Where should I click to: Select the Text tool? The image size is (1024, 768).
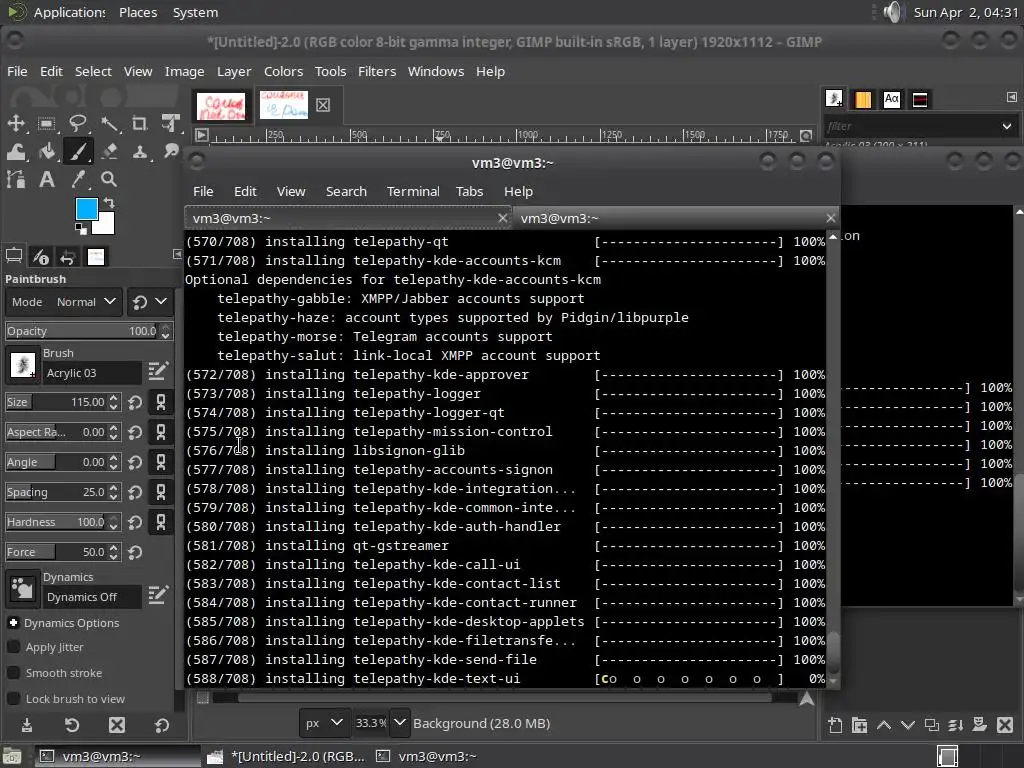(x=46, y=179)
